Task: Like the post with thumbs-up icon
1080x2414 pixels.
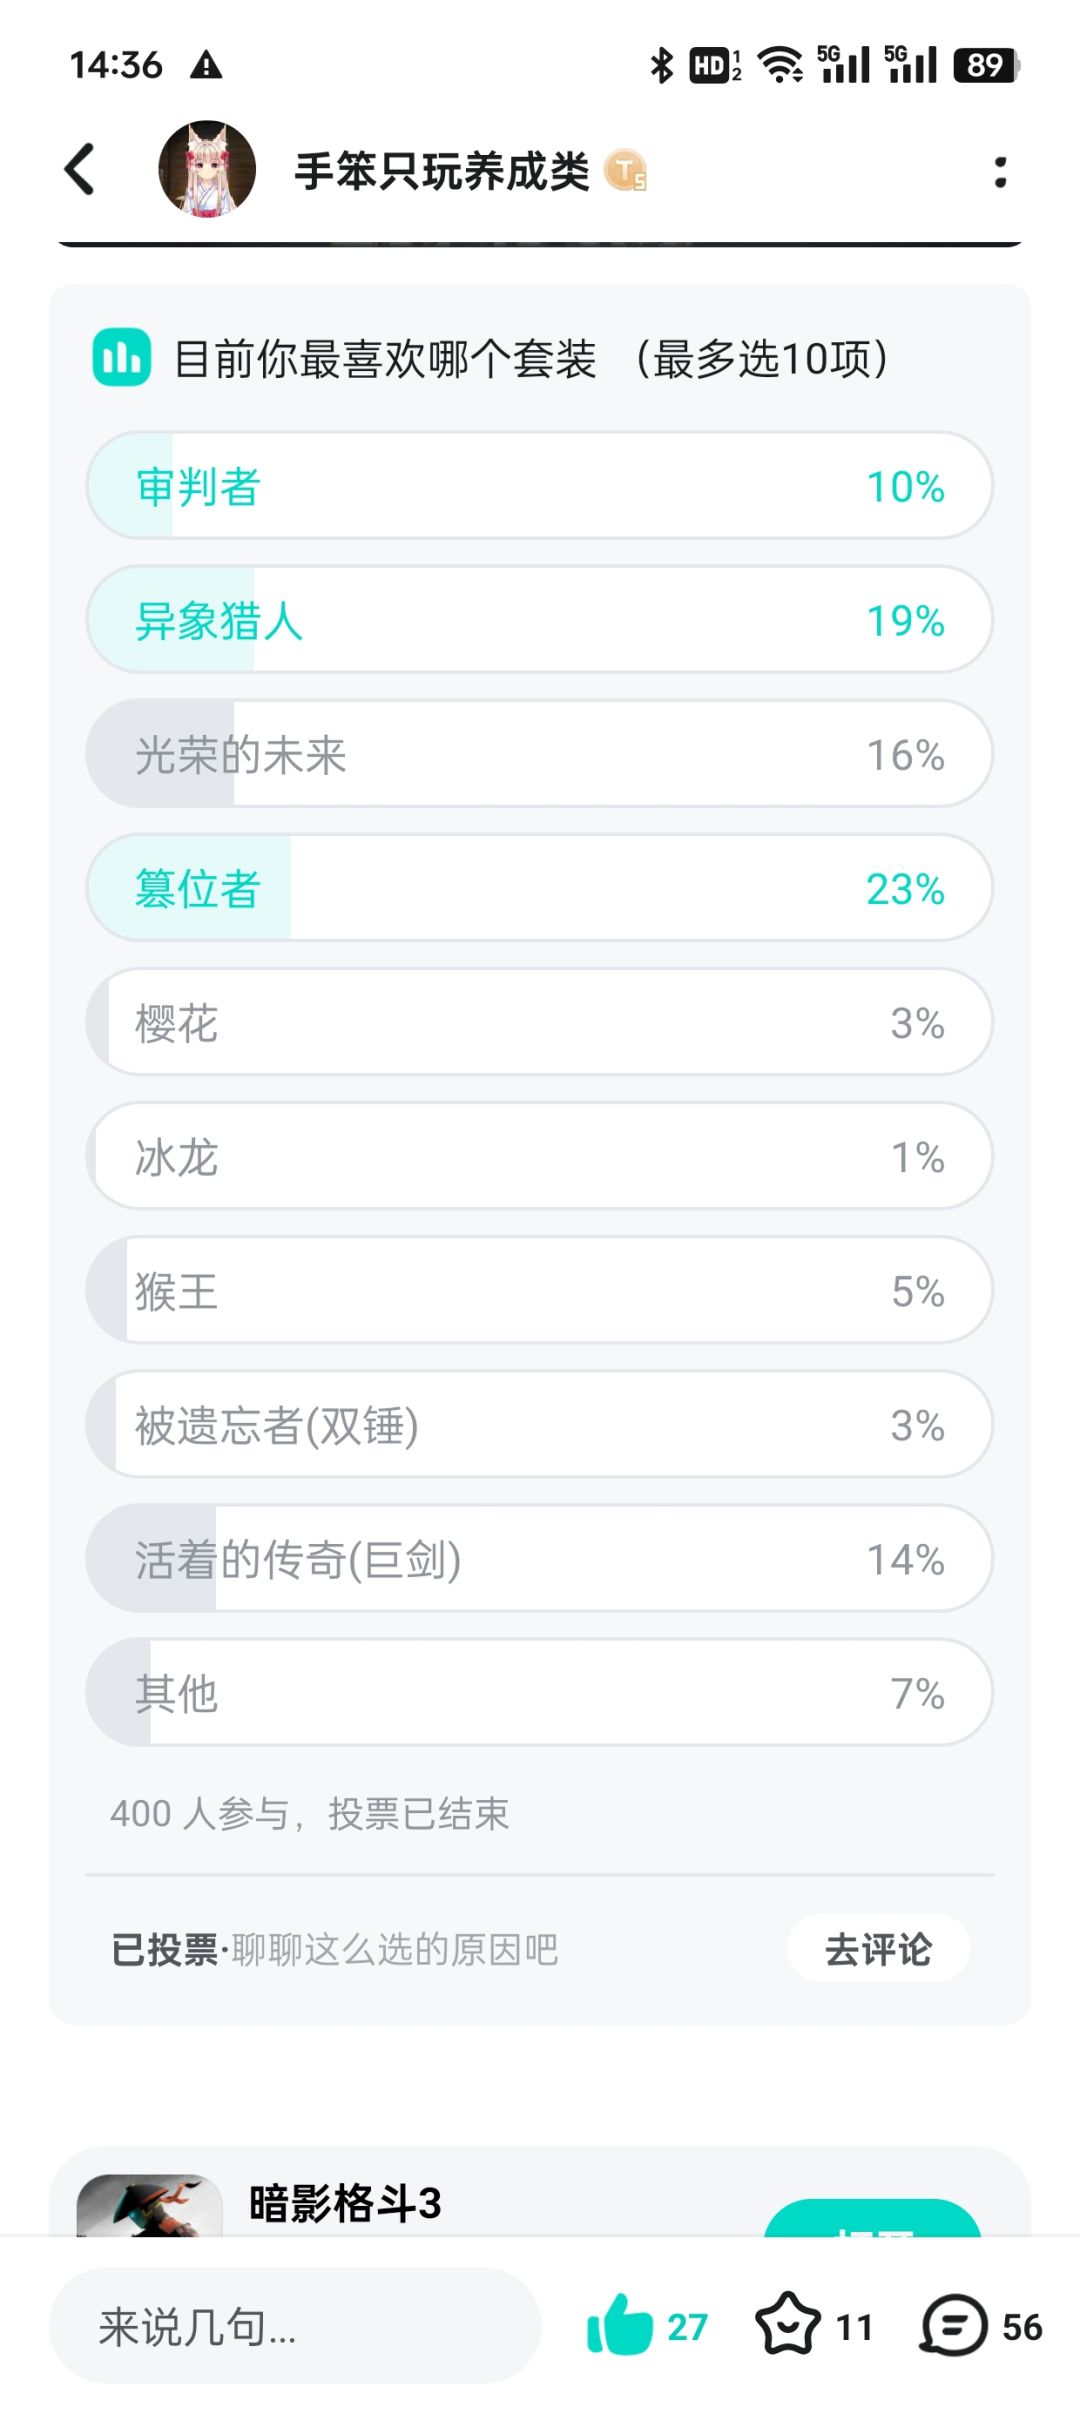Action: tap(620, 2324)
